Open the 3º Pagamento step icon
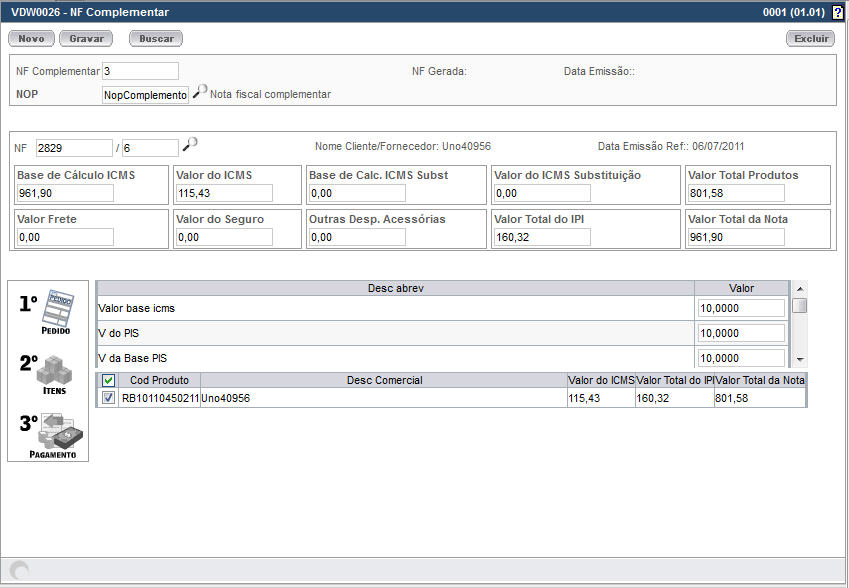This screenshot has width=849, height=588. click(x=52, y=435)
